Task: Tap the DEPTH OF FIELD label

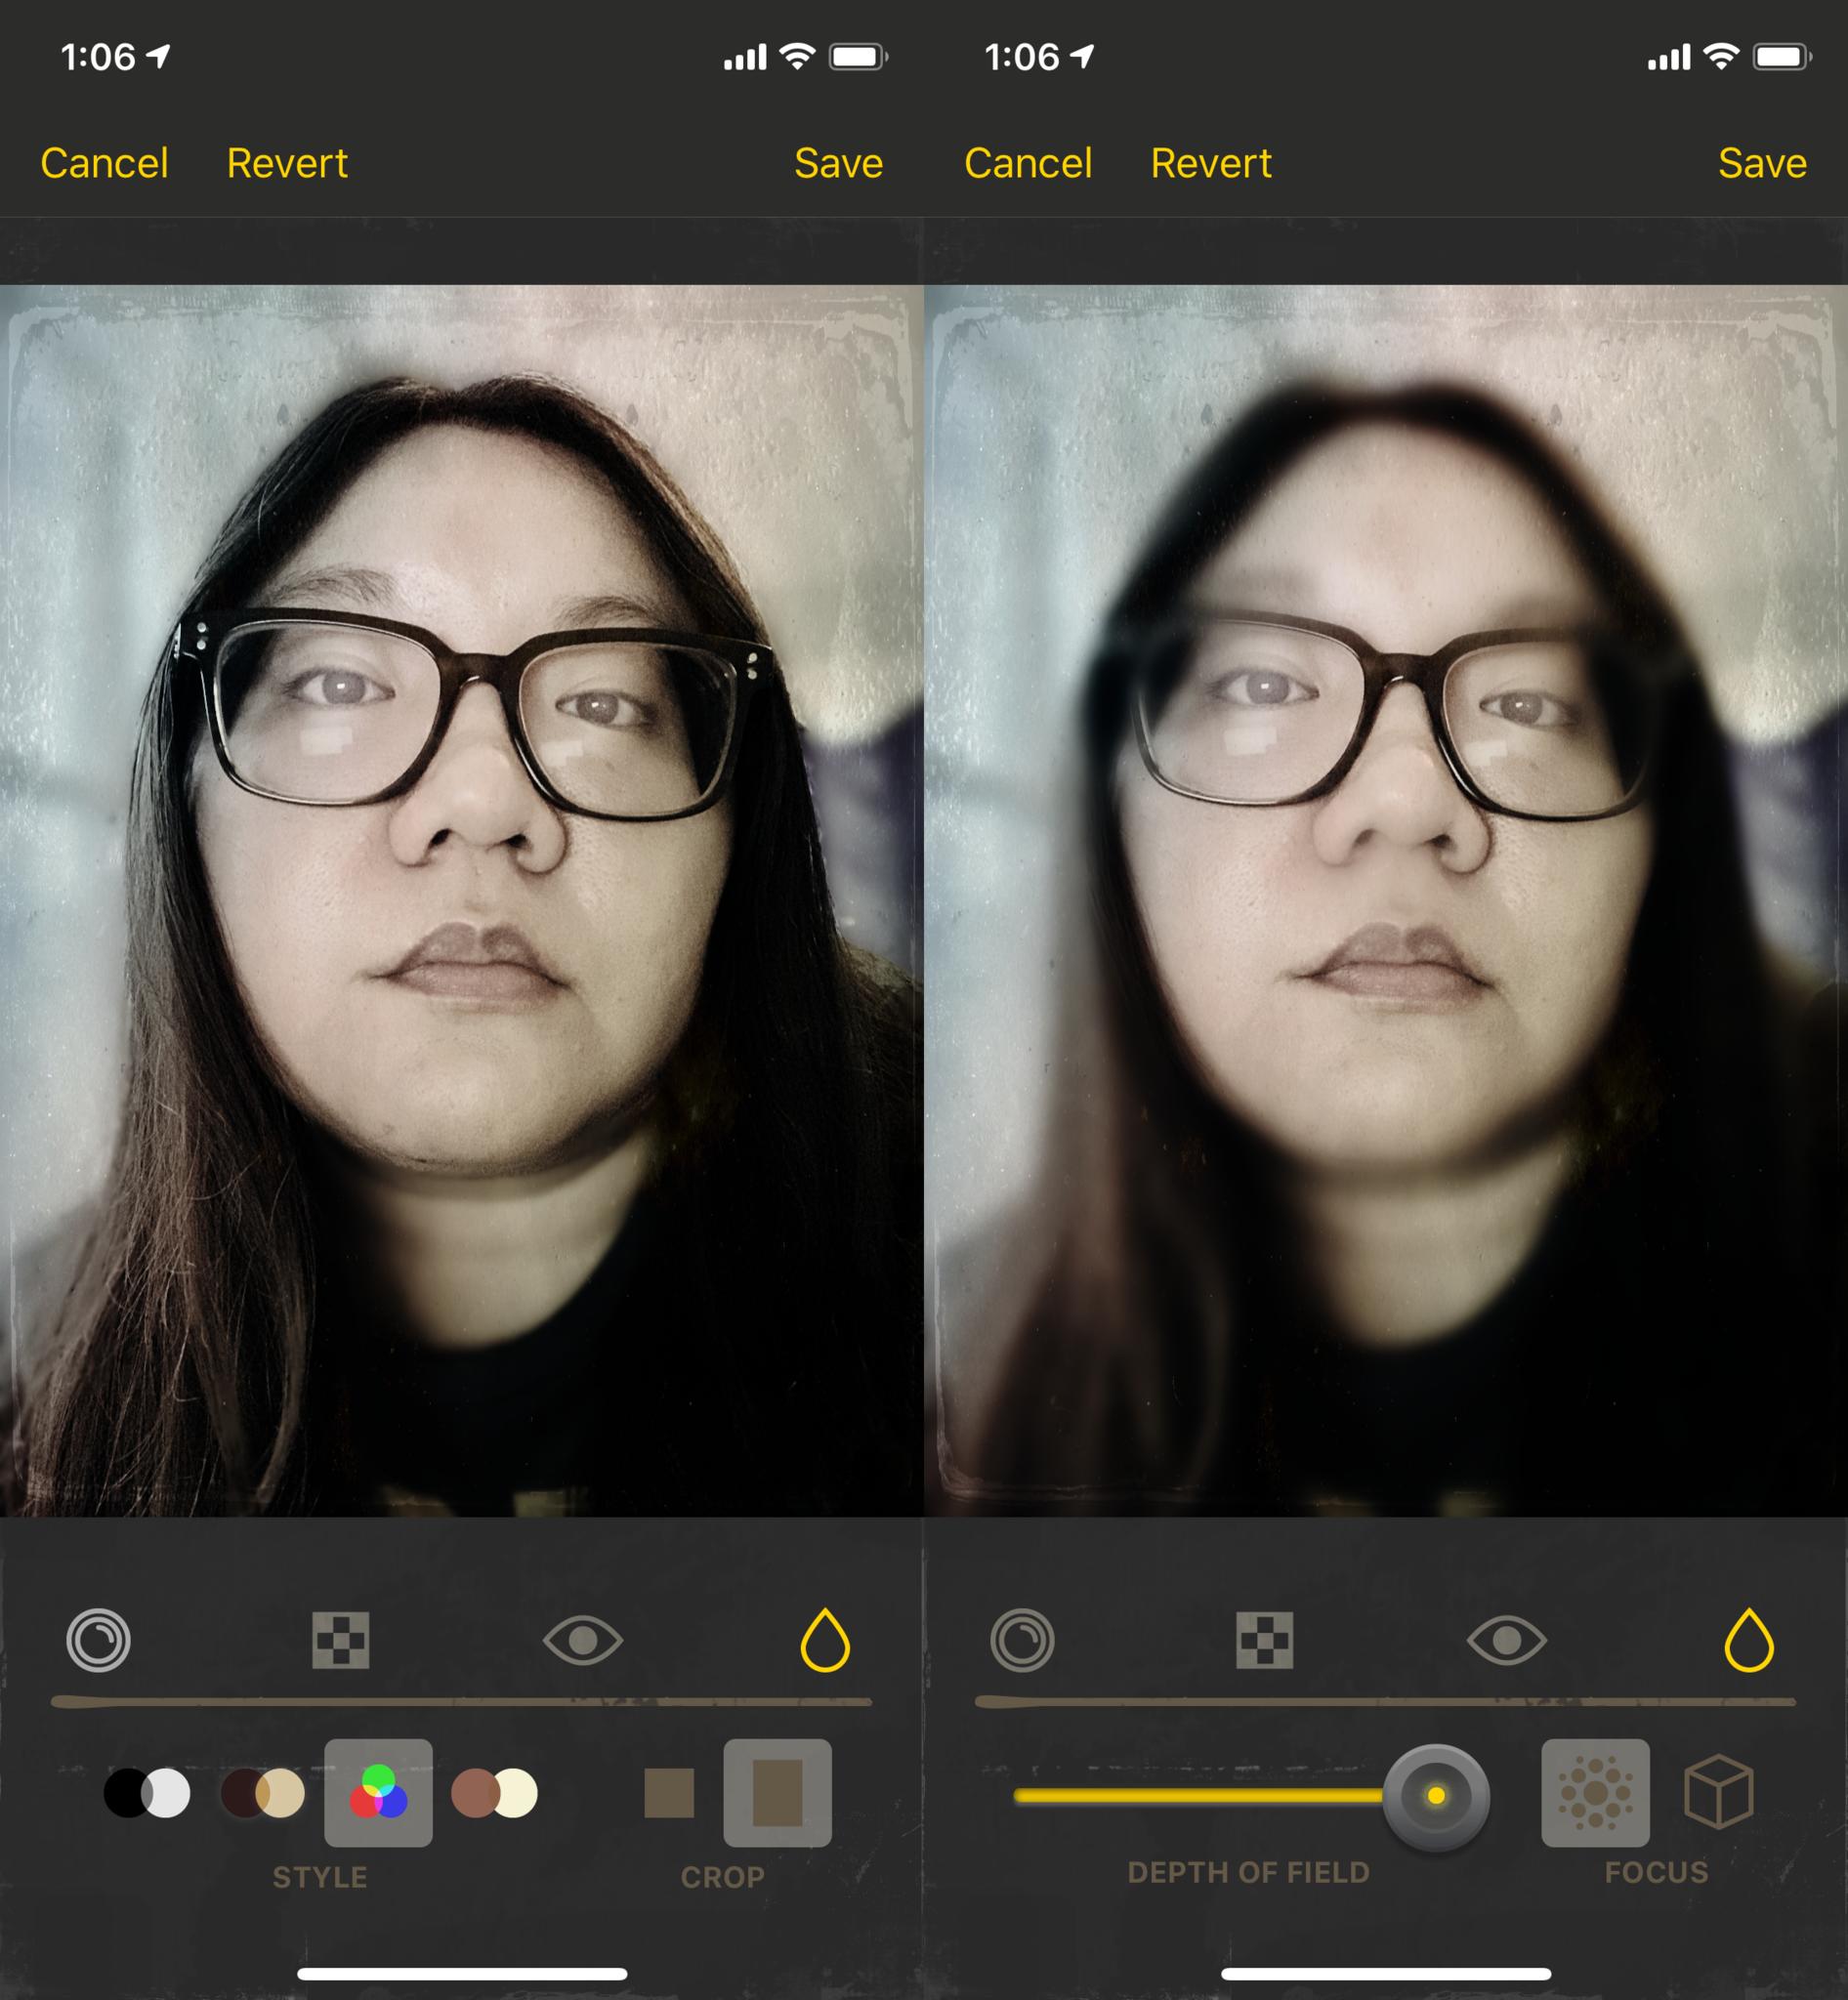Action: (x=1248, y=1872)
